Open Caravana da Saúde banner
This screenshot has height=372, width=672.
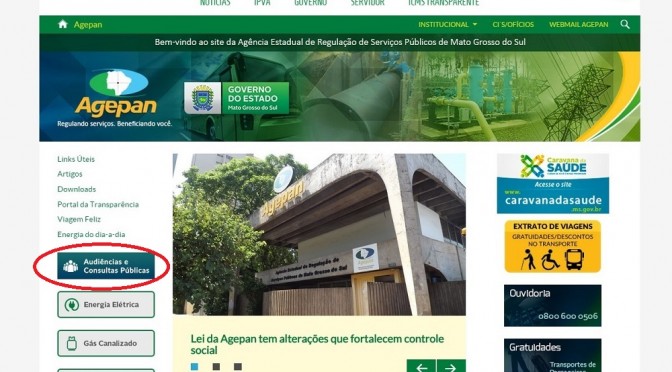point(553,184)
